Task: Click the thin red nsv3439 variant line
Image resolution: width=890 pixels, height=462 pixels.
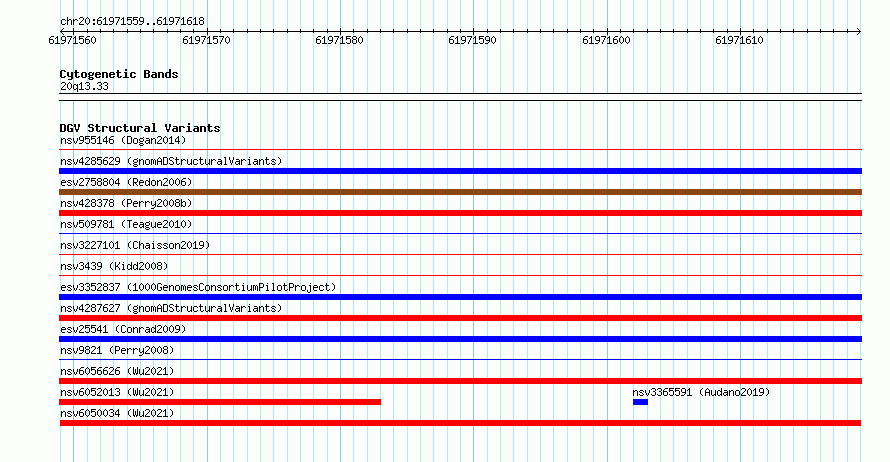Action: coord(460,276)
